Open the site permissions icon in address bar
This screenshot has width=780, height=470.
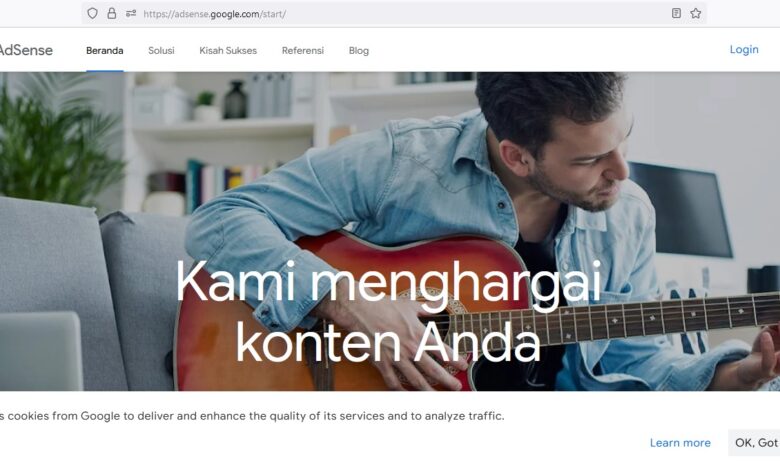coord(131,13)
